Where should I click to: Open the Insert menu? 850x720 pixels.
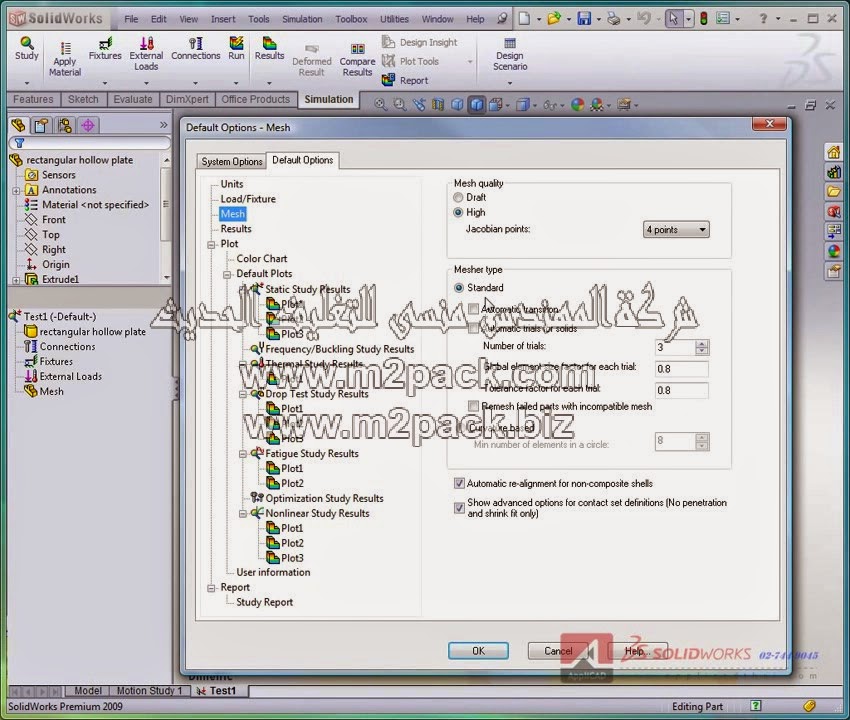[223, 19]
